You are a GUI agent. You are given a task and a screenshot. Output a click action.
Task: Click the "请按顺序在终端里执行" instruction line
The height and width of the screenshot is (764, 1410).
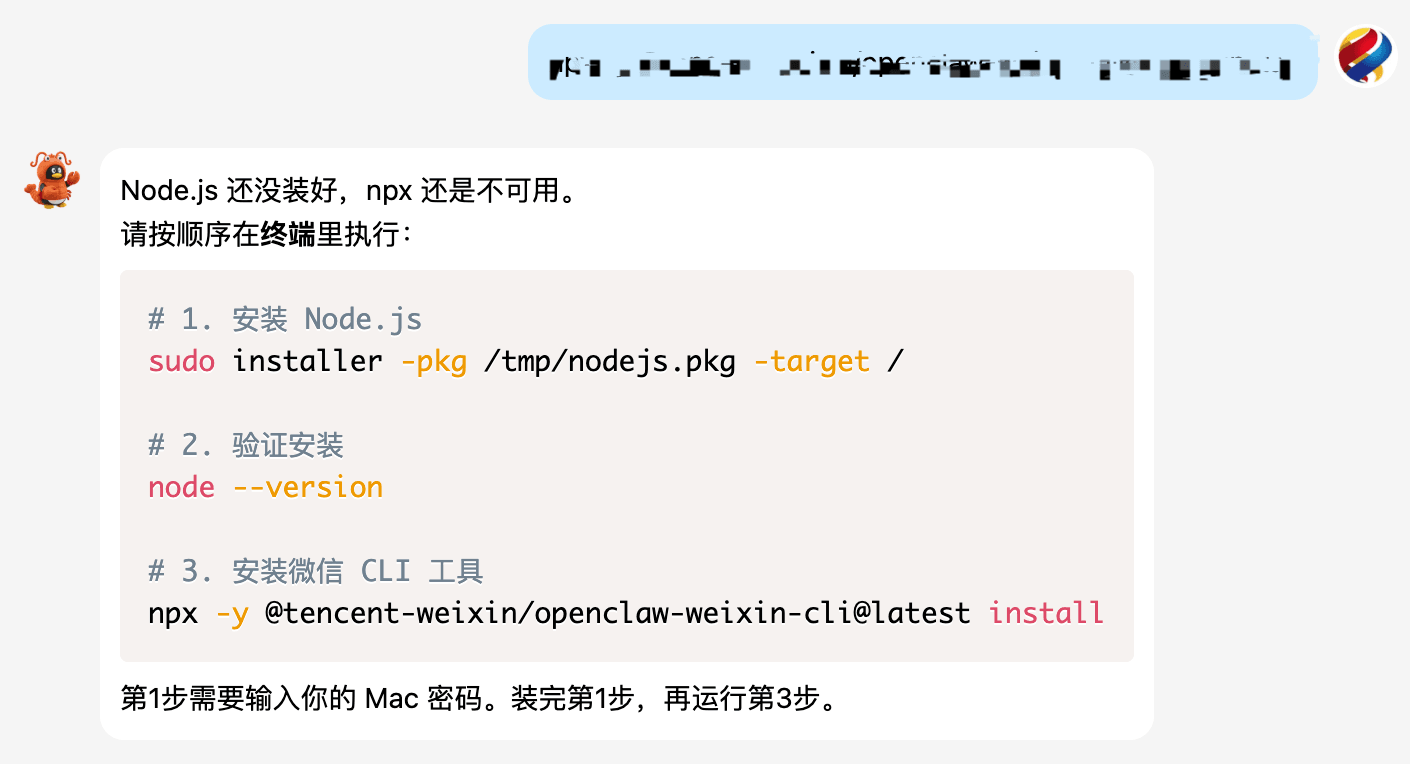pos(265,235)
